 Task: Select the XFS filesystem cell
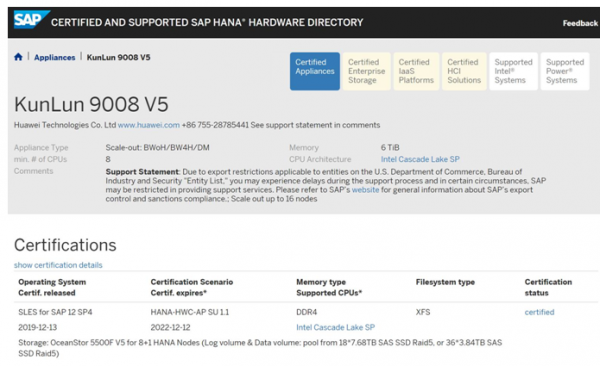click(x=423, y=312)
